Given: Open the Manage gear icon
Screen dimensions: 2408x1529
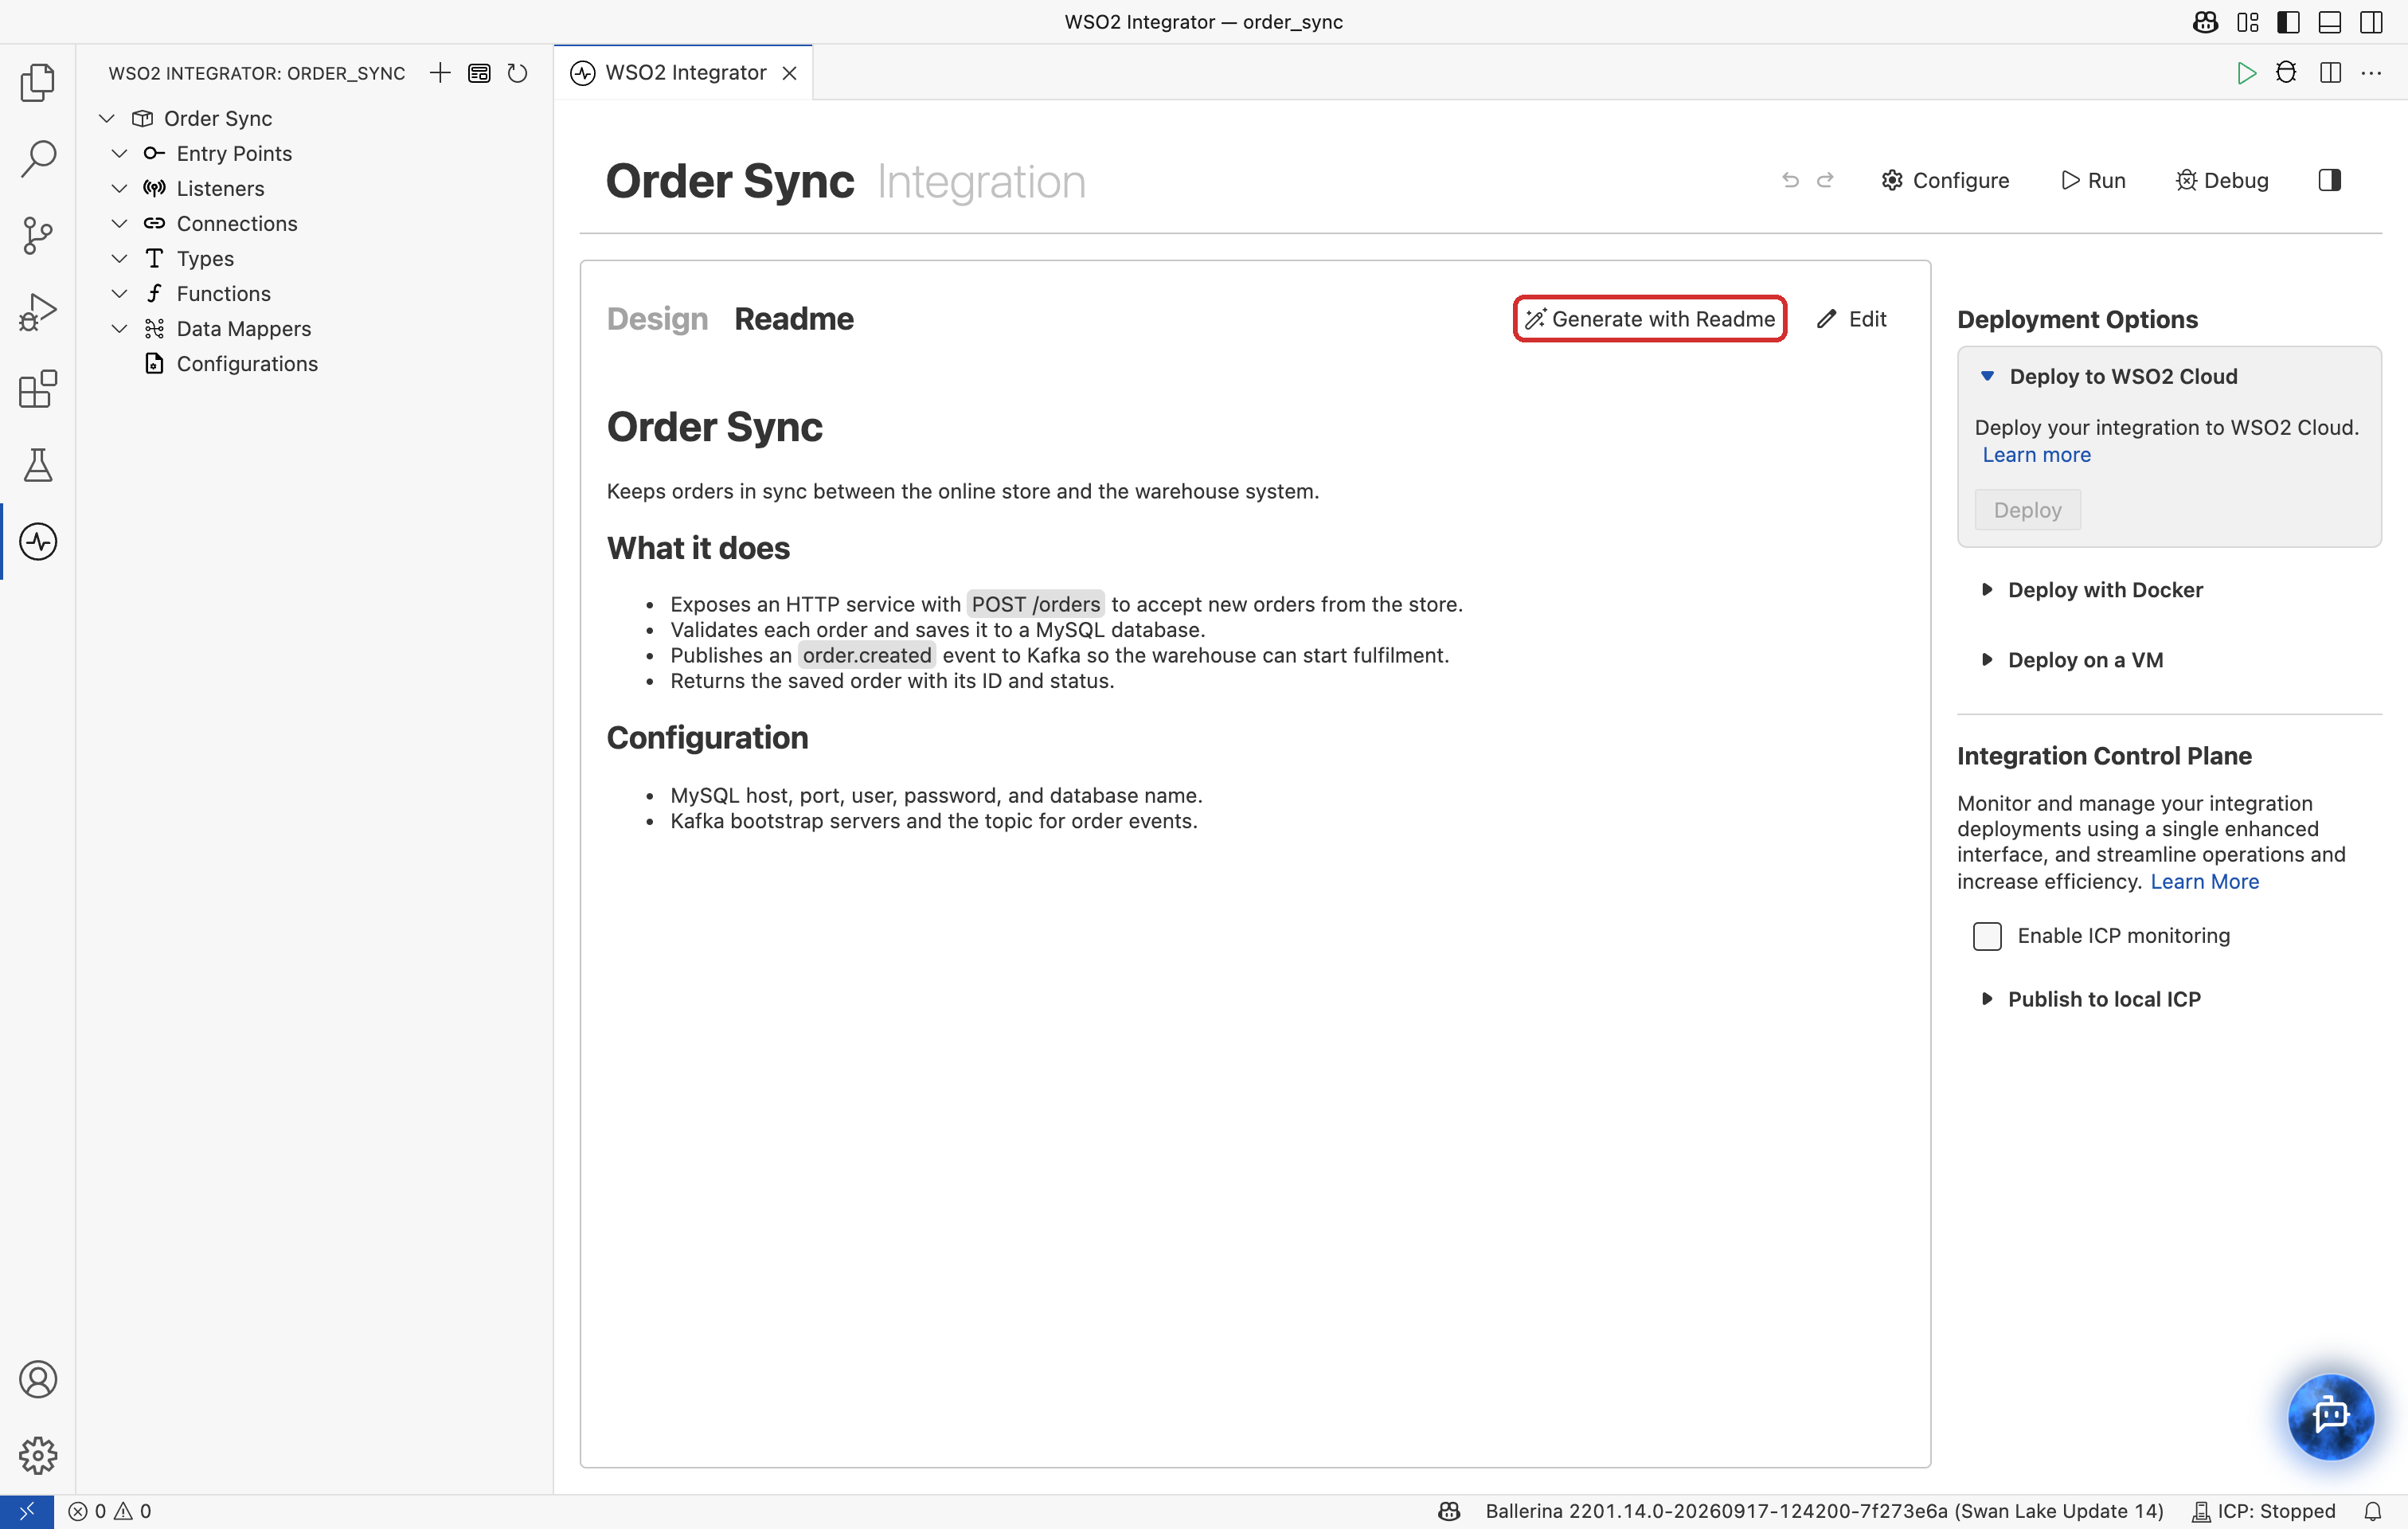Looking at the screenshot, I should (38, 1455).
